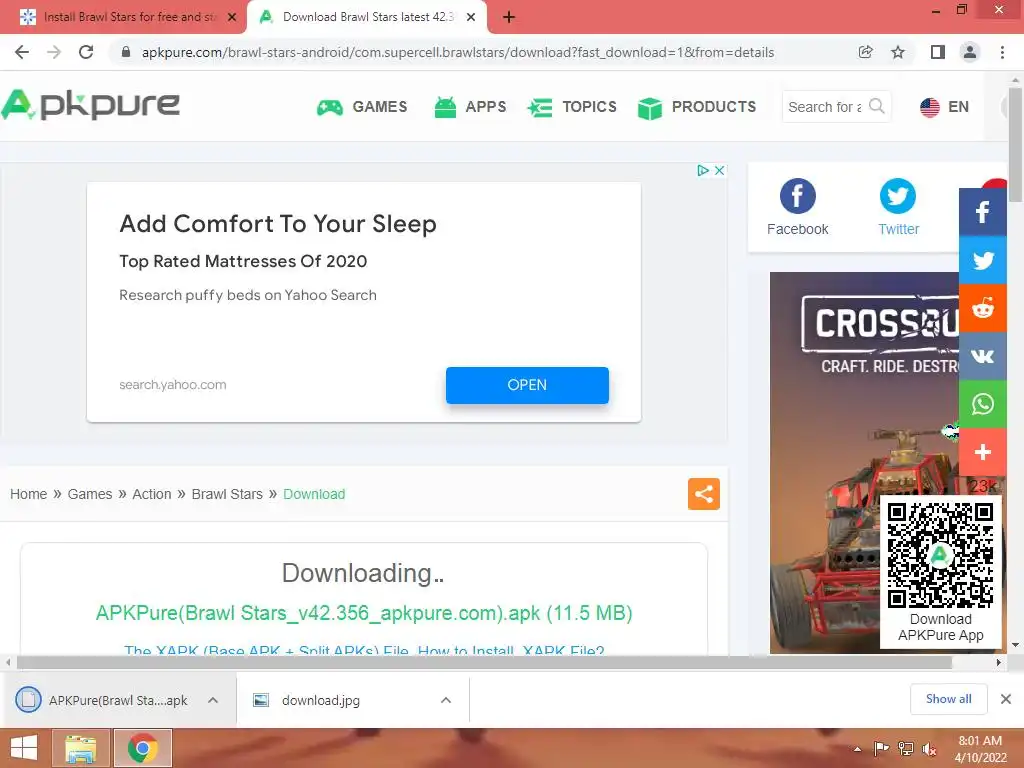Close the ad with X icon
The image size is (1024, 768).
[719, 170]
